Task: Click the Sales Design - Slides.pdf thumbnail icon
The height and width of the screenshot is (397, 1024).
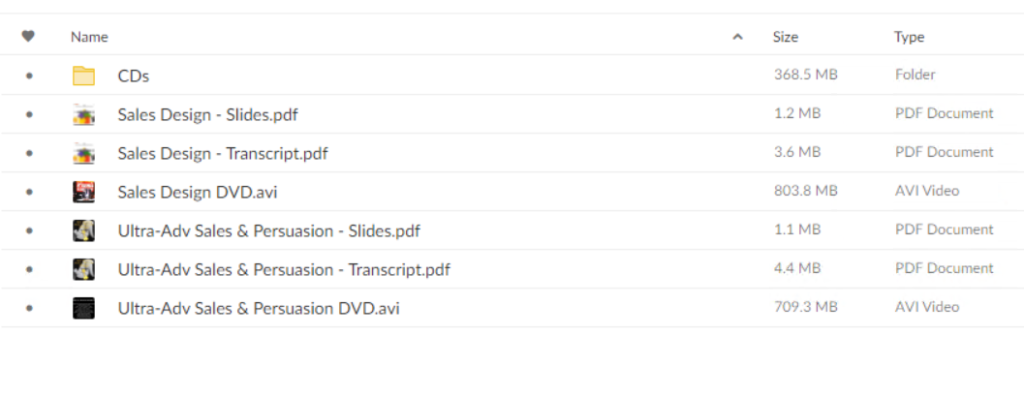Action: pyautogui.click(x=84, y=114)
